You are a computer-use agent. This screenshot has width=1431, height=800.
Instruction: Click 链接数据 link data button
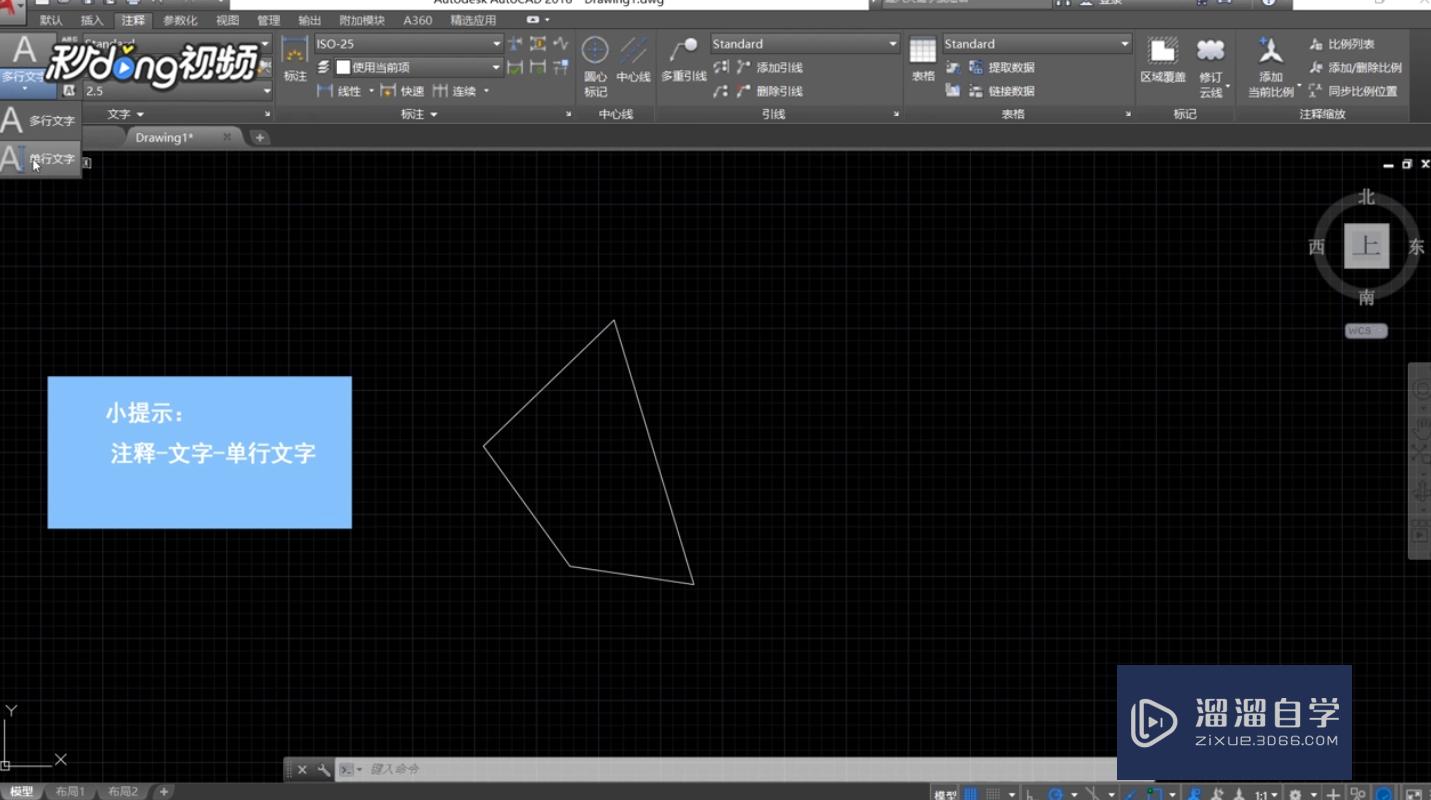[x=1002, y=91]
